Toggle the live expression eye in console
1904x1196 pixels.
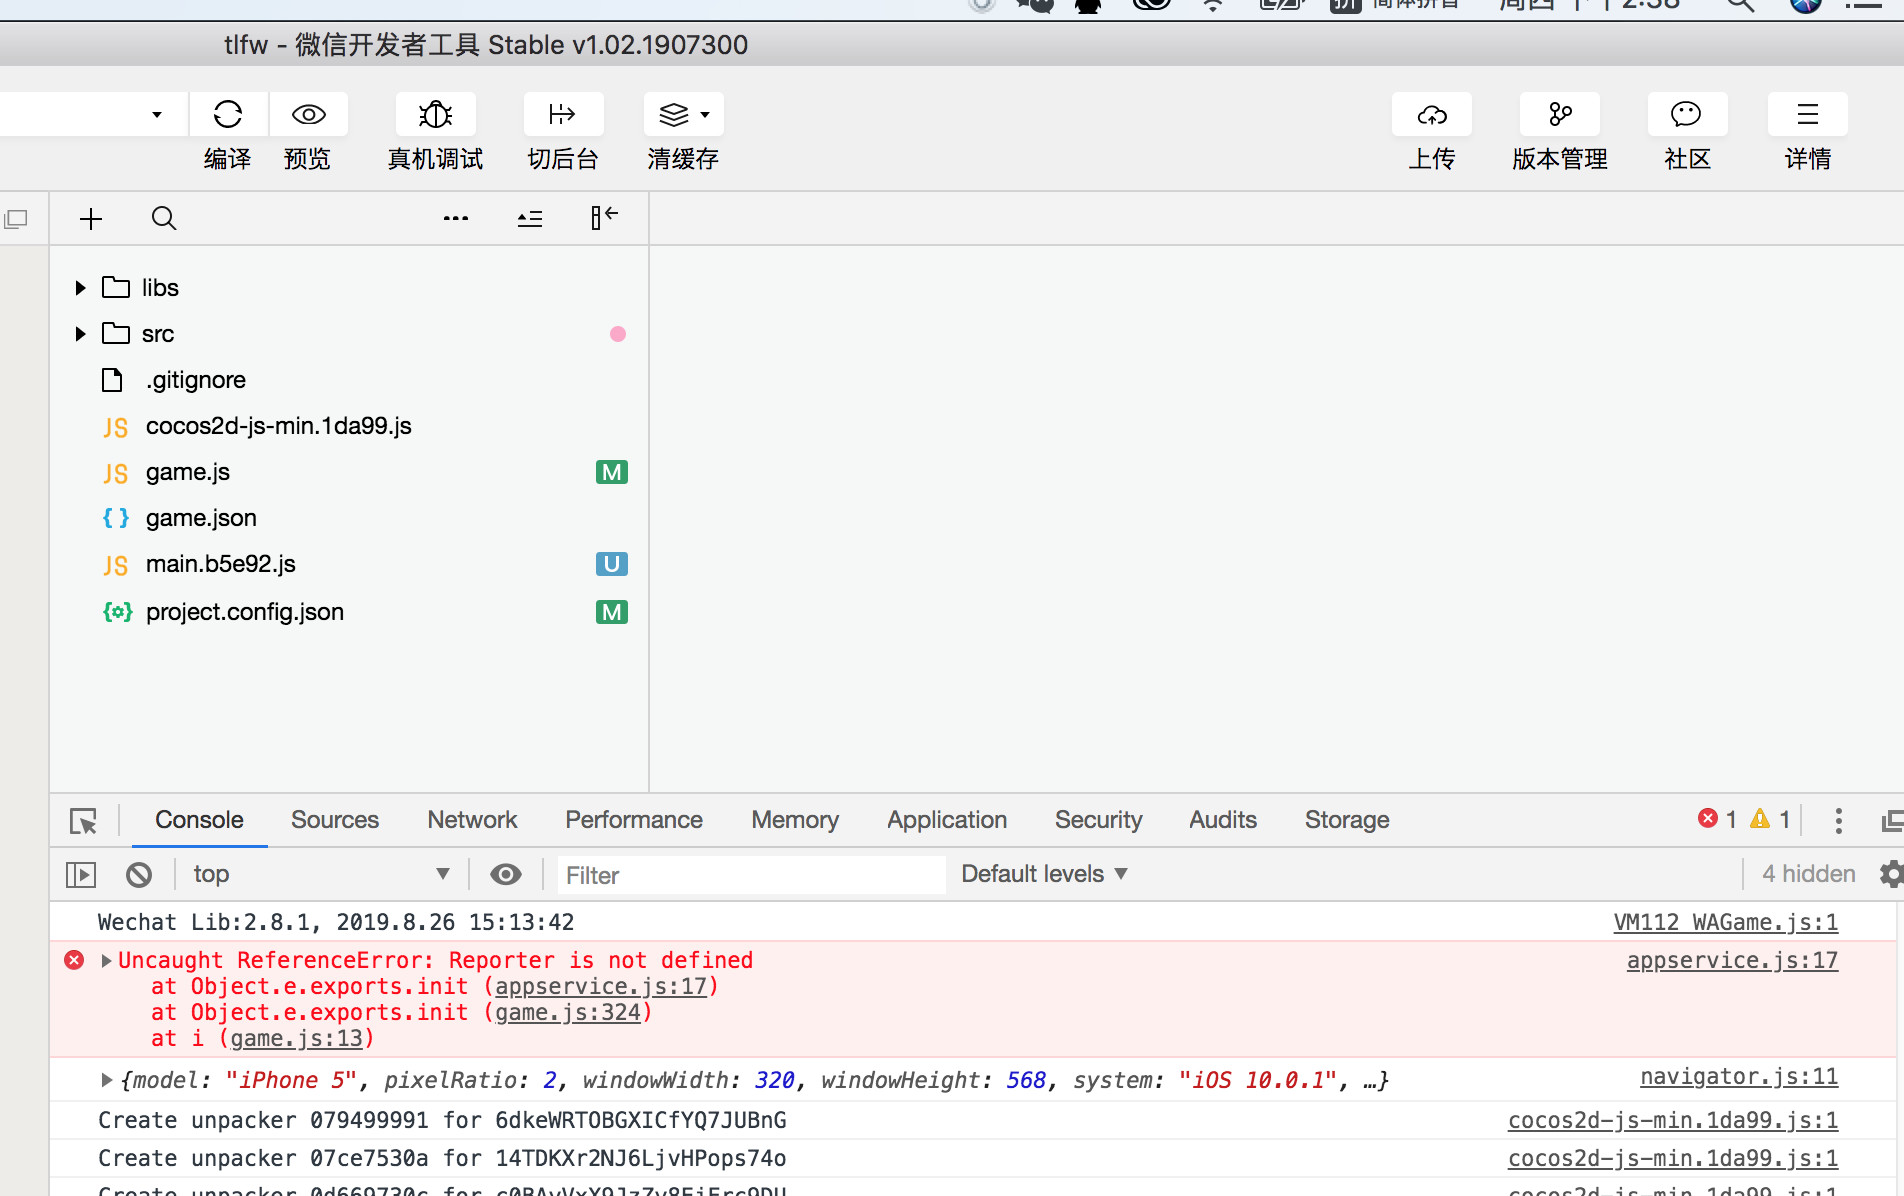(x=506, y=875)
